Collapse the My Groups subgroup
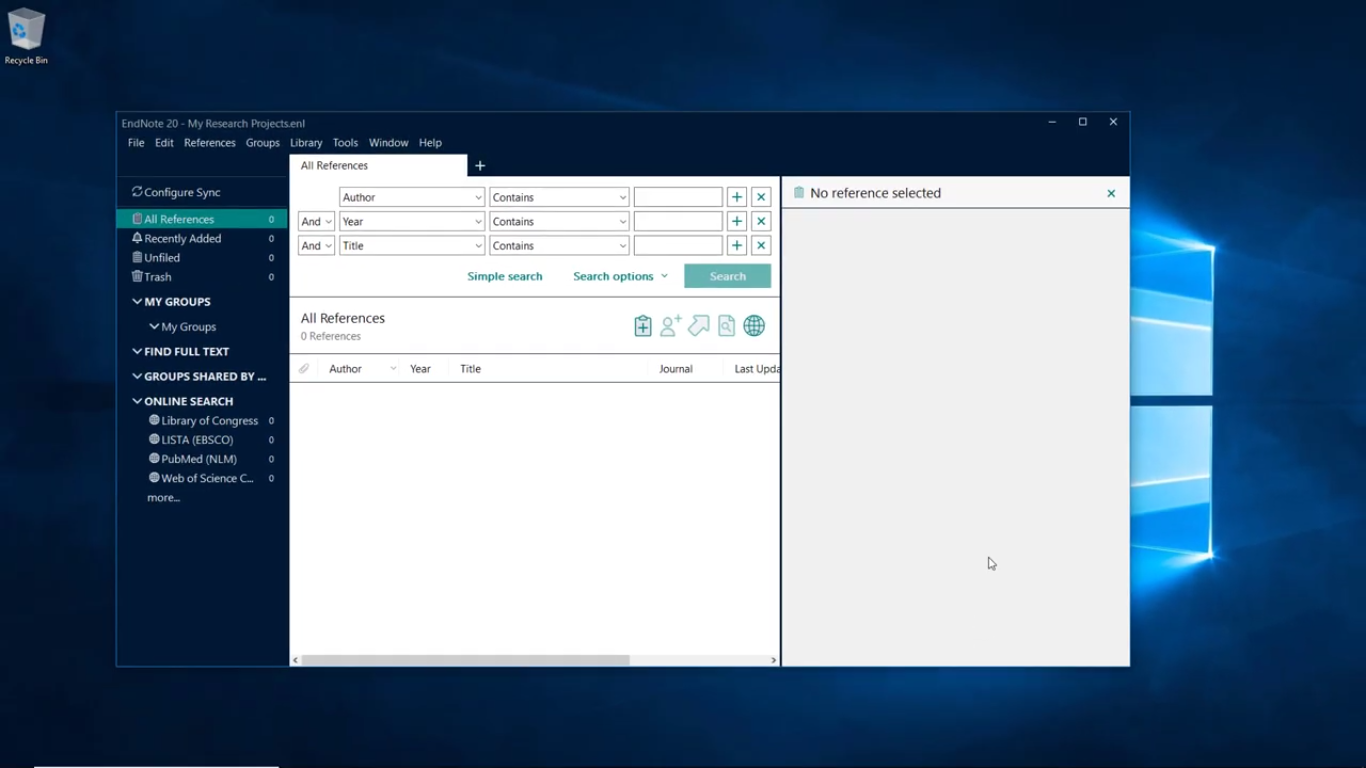The image size is (1366, 768). click(154, 326)
